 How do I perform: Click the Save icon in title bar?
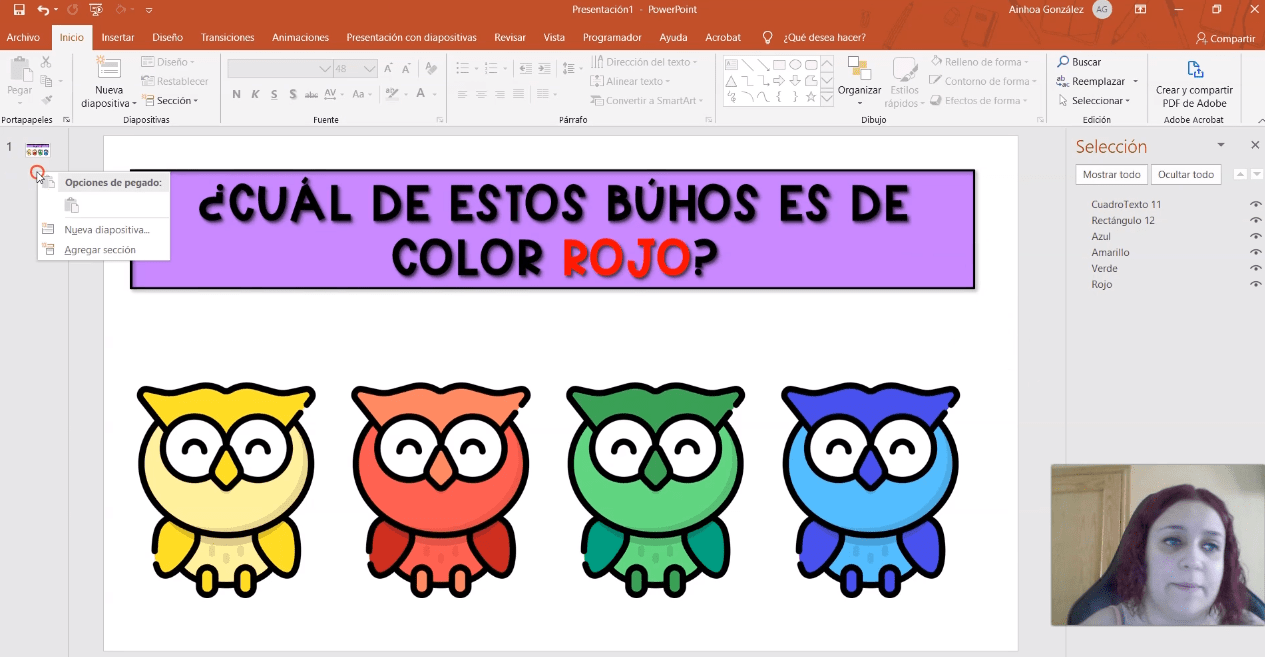(x=19, y=10)
